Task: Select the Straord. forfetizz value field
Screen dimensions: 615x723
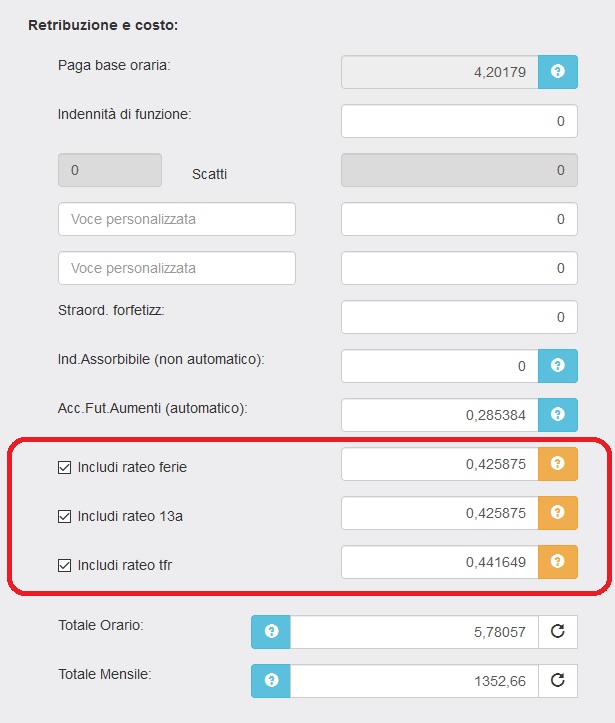Action: (x=459, y=317)
